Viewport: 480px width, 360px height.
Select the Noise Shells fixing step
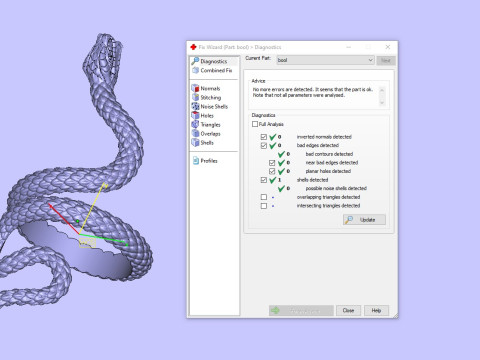[210, 106]
